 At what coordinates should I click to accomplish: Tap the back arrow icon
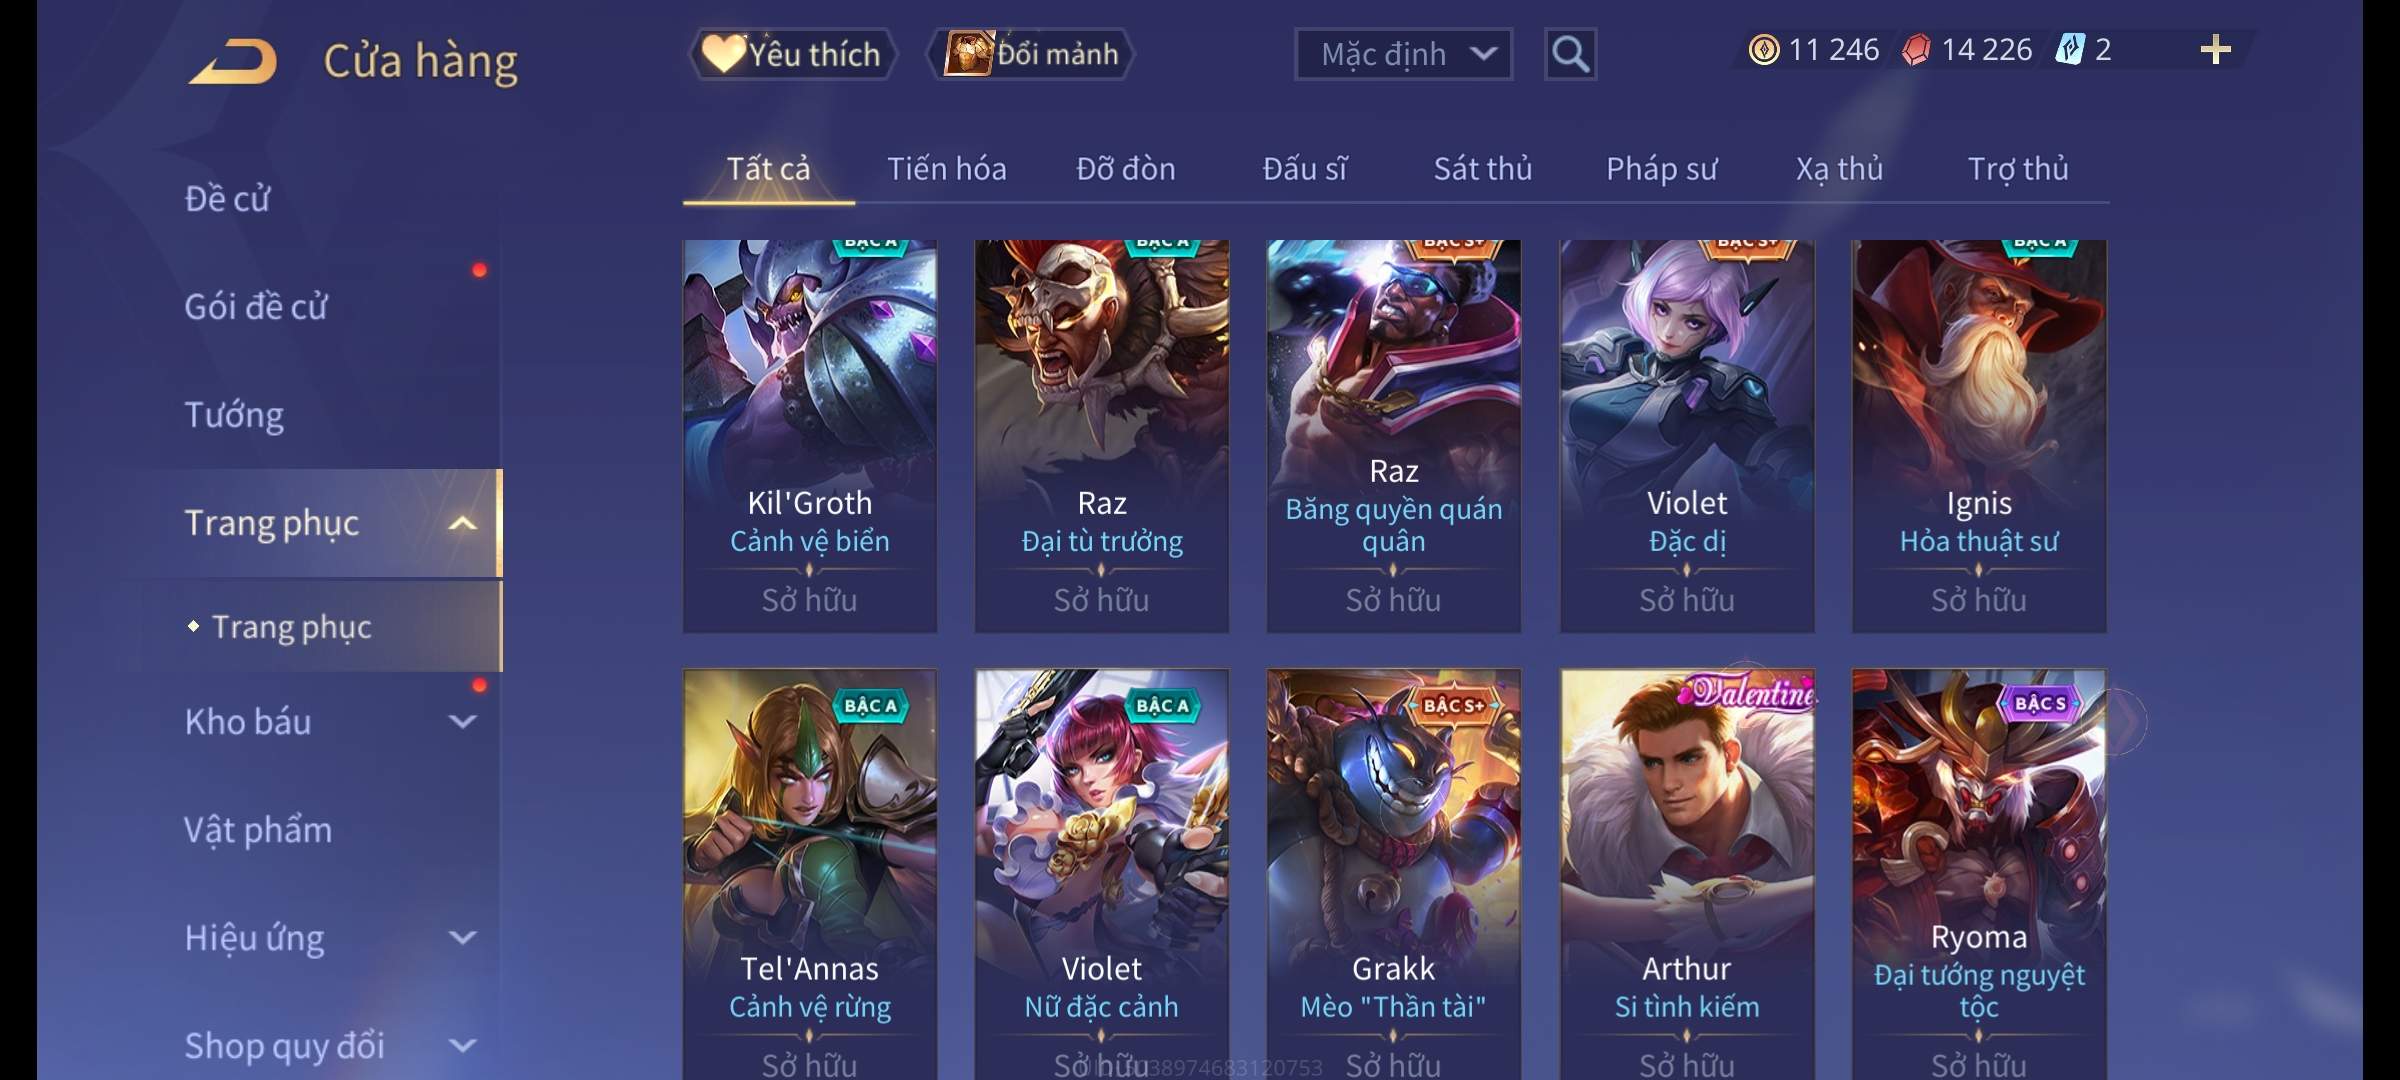pyautogui.click(x=234, y=62)
